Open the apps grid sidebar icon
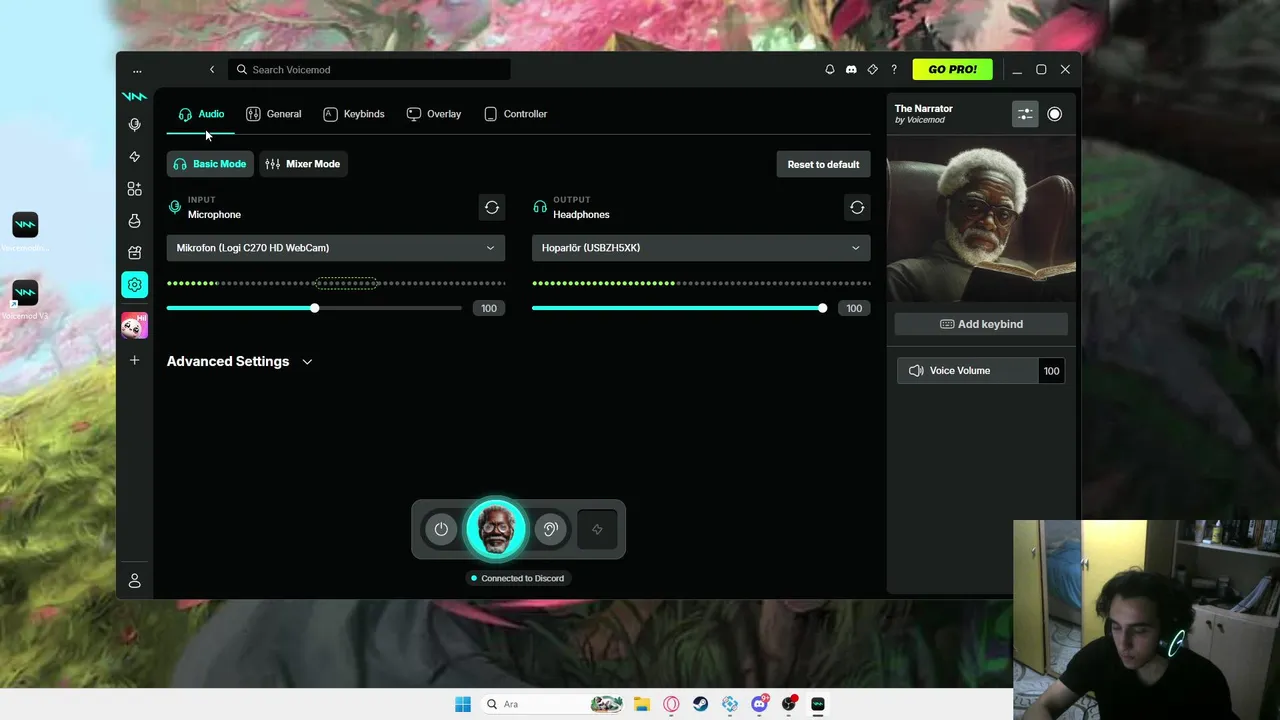The height and width of the screenshot is (720, 1280). (134, 189)
